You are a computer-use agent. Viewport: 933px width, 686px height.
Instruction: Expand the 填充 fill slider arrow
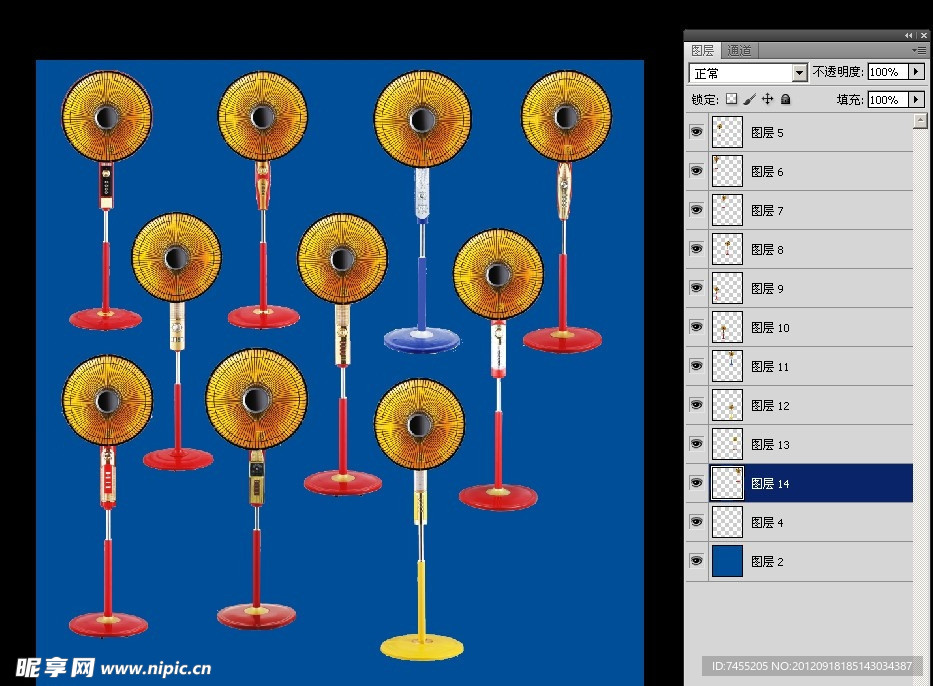coord(916,100)
